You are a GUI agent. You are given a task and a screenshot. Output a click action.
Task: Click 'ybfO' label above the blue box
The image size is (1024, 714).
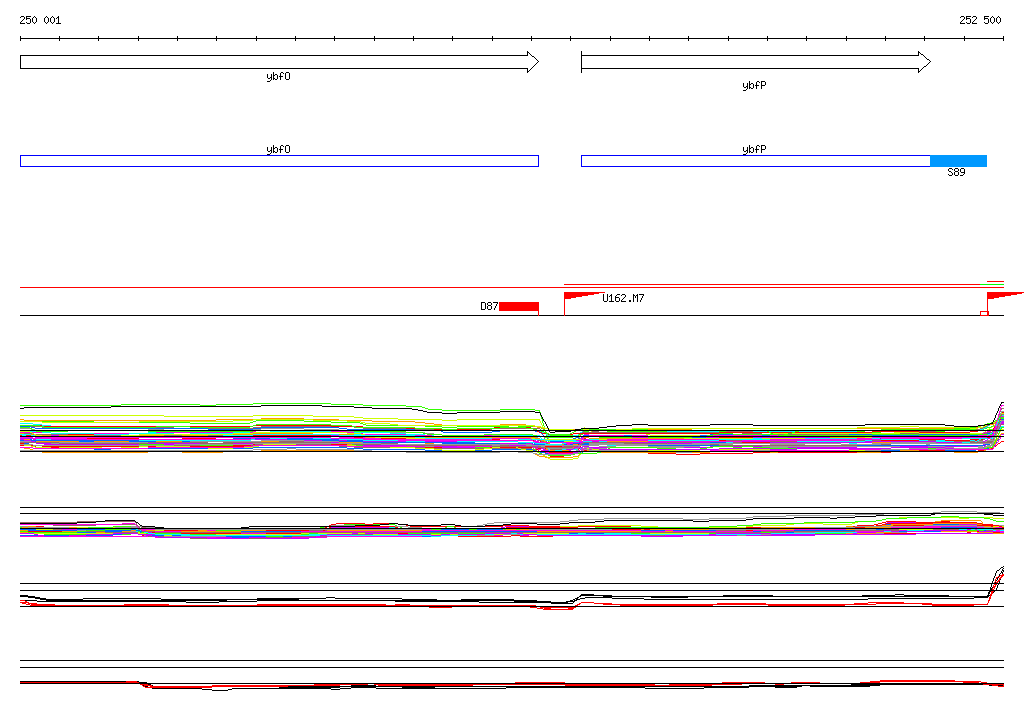click(x=278, y=150)
